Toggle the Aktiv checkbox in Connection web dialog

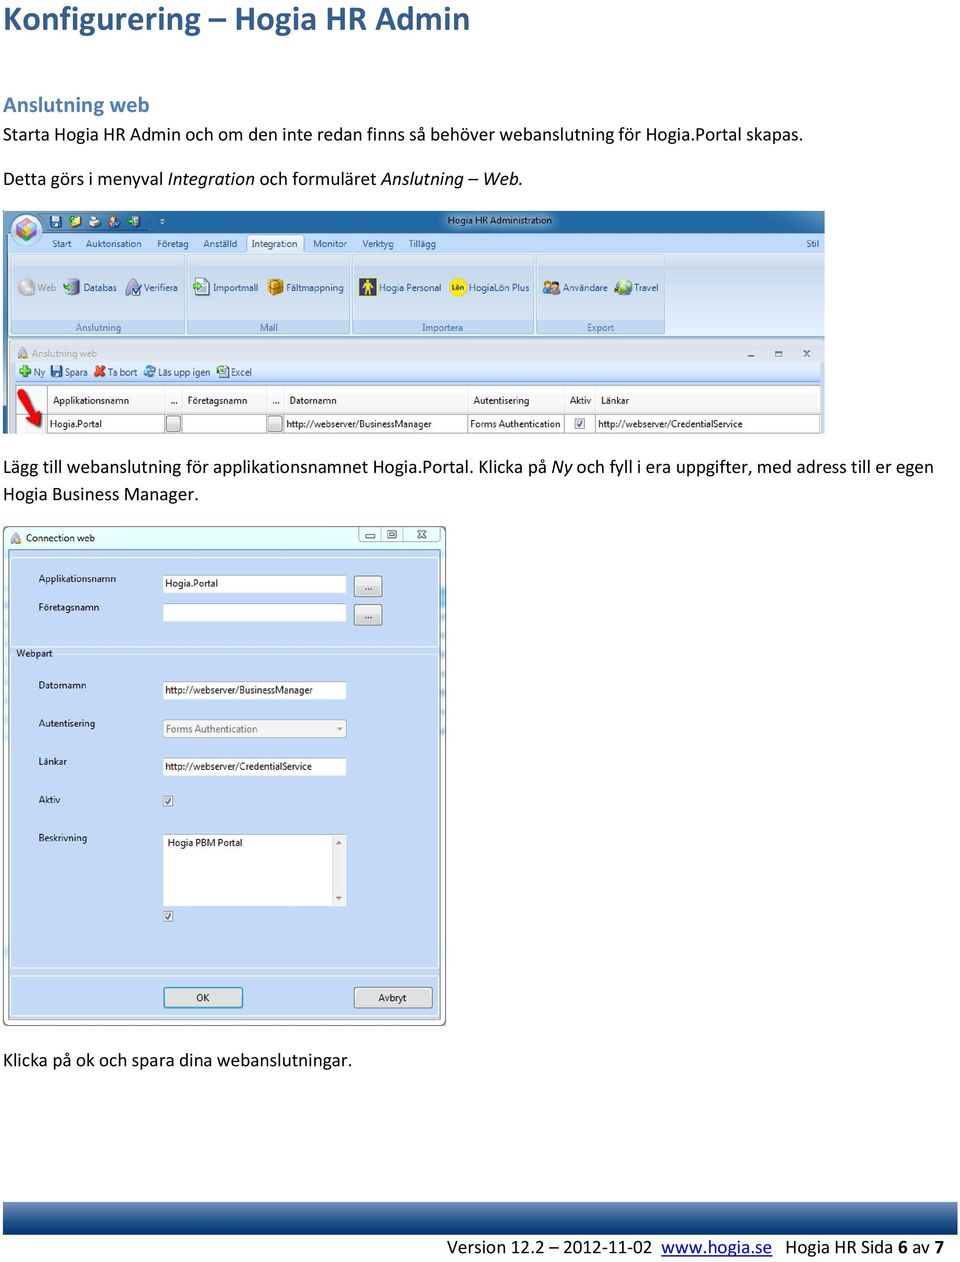click(x=168, y=801)
